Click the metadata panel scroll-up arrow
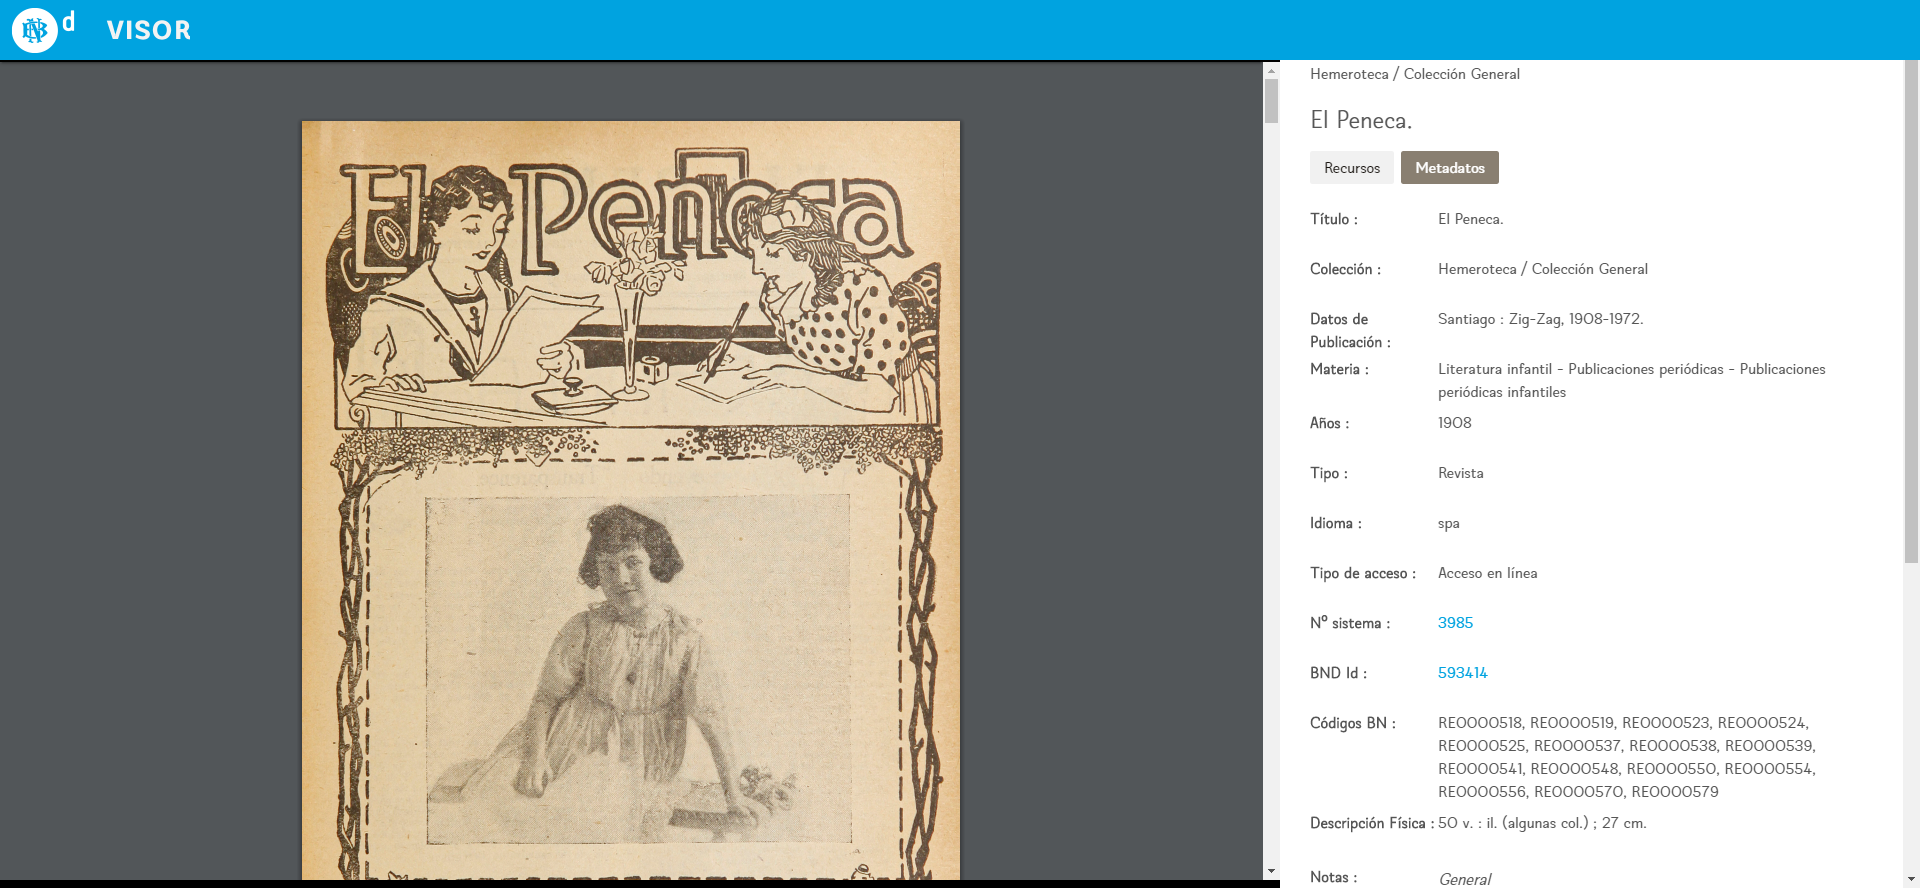Viewport: 1920px width, 888px height. click(x=1911, y=67)
